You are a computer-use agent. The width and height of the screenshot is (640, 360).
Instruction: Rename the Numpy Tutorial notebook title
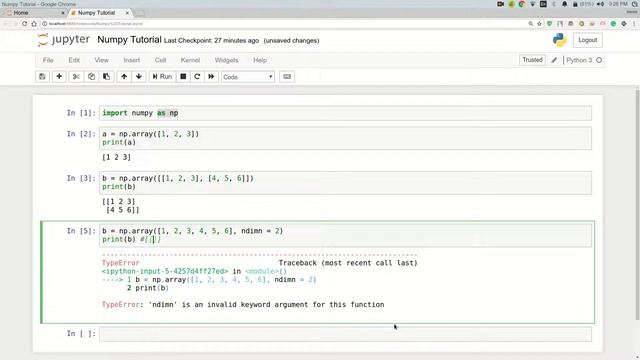click(x=129, y=40)
